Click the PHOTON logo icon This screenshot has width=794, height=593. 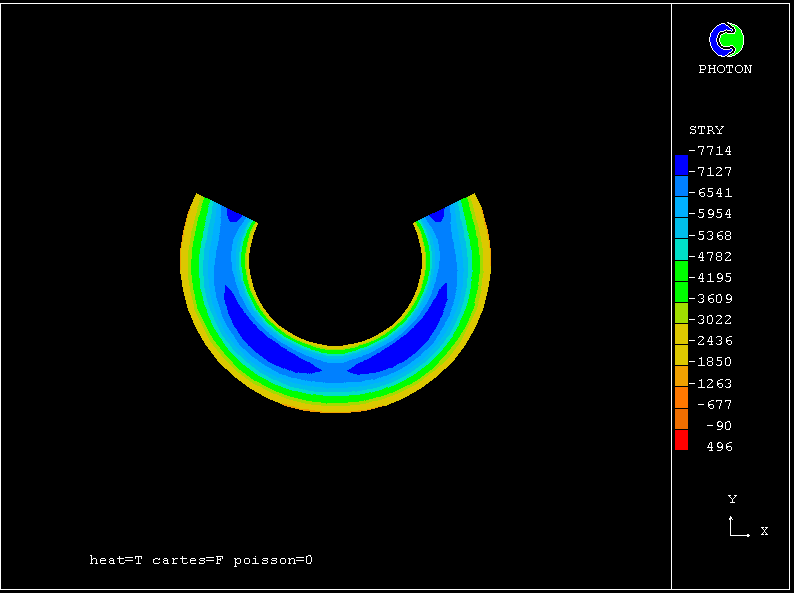(726, 40)
